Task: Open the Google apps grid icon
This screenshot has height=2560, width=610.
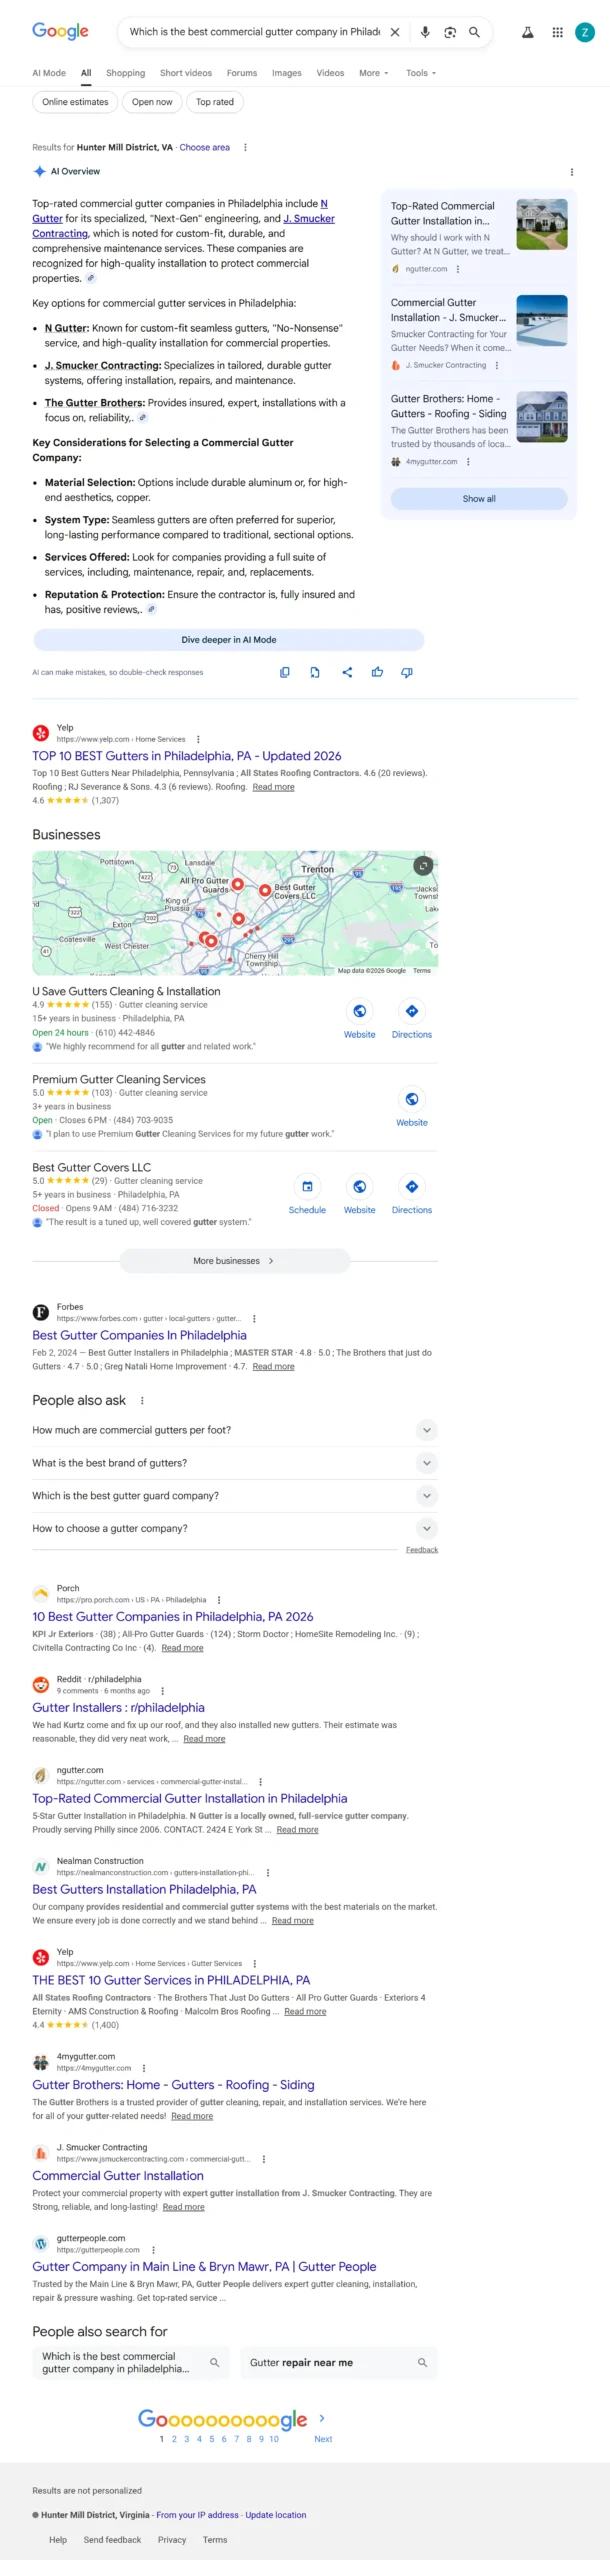Action: coord(557,32)
